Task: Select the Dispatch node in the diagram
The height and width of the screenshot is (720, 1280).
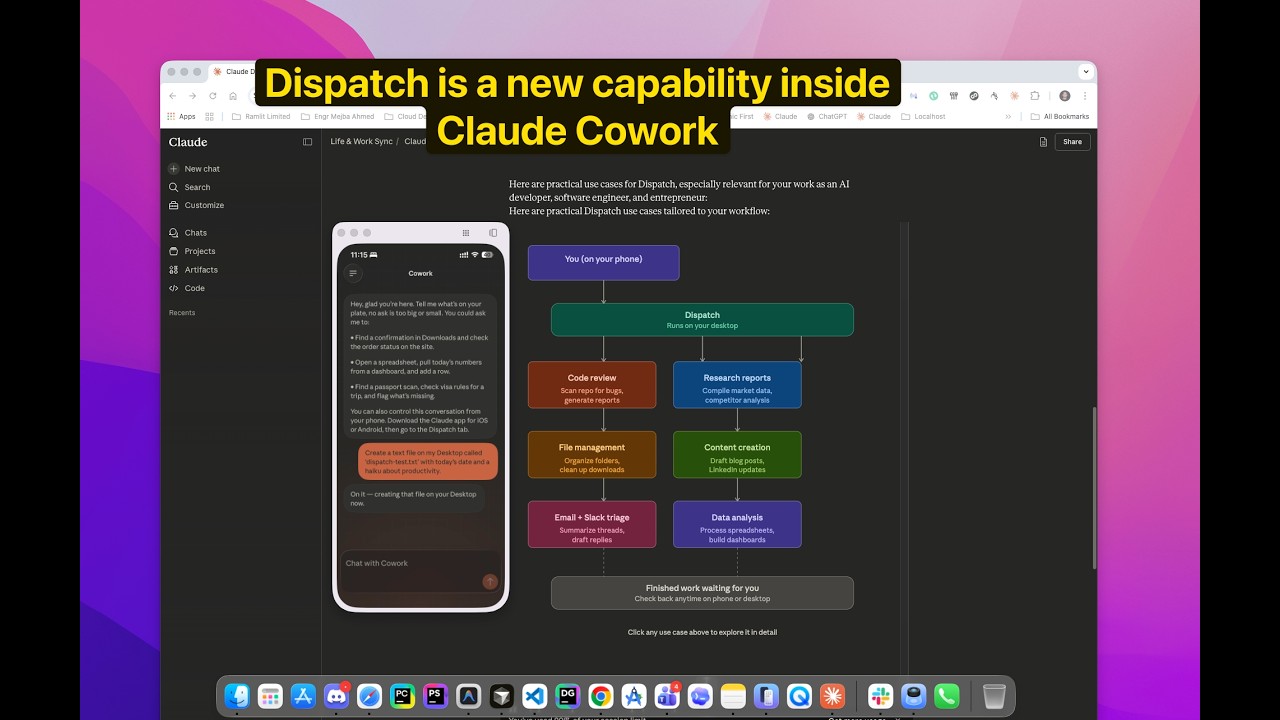Action: click(702, 320)
